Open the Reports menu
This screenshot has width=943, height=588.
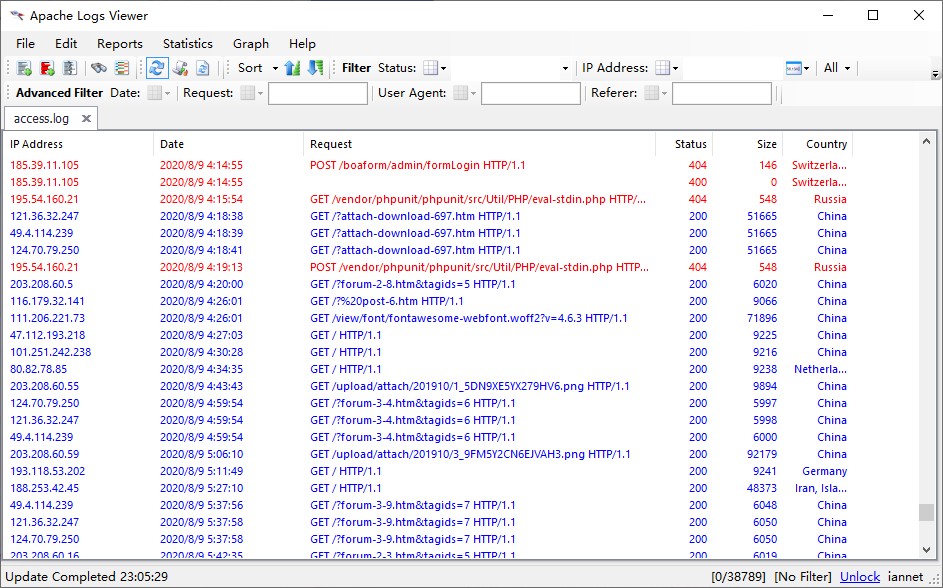tap(120, 43)
